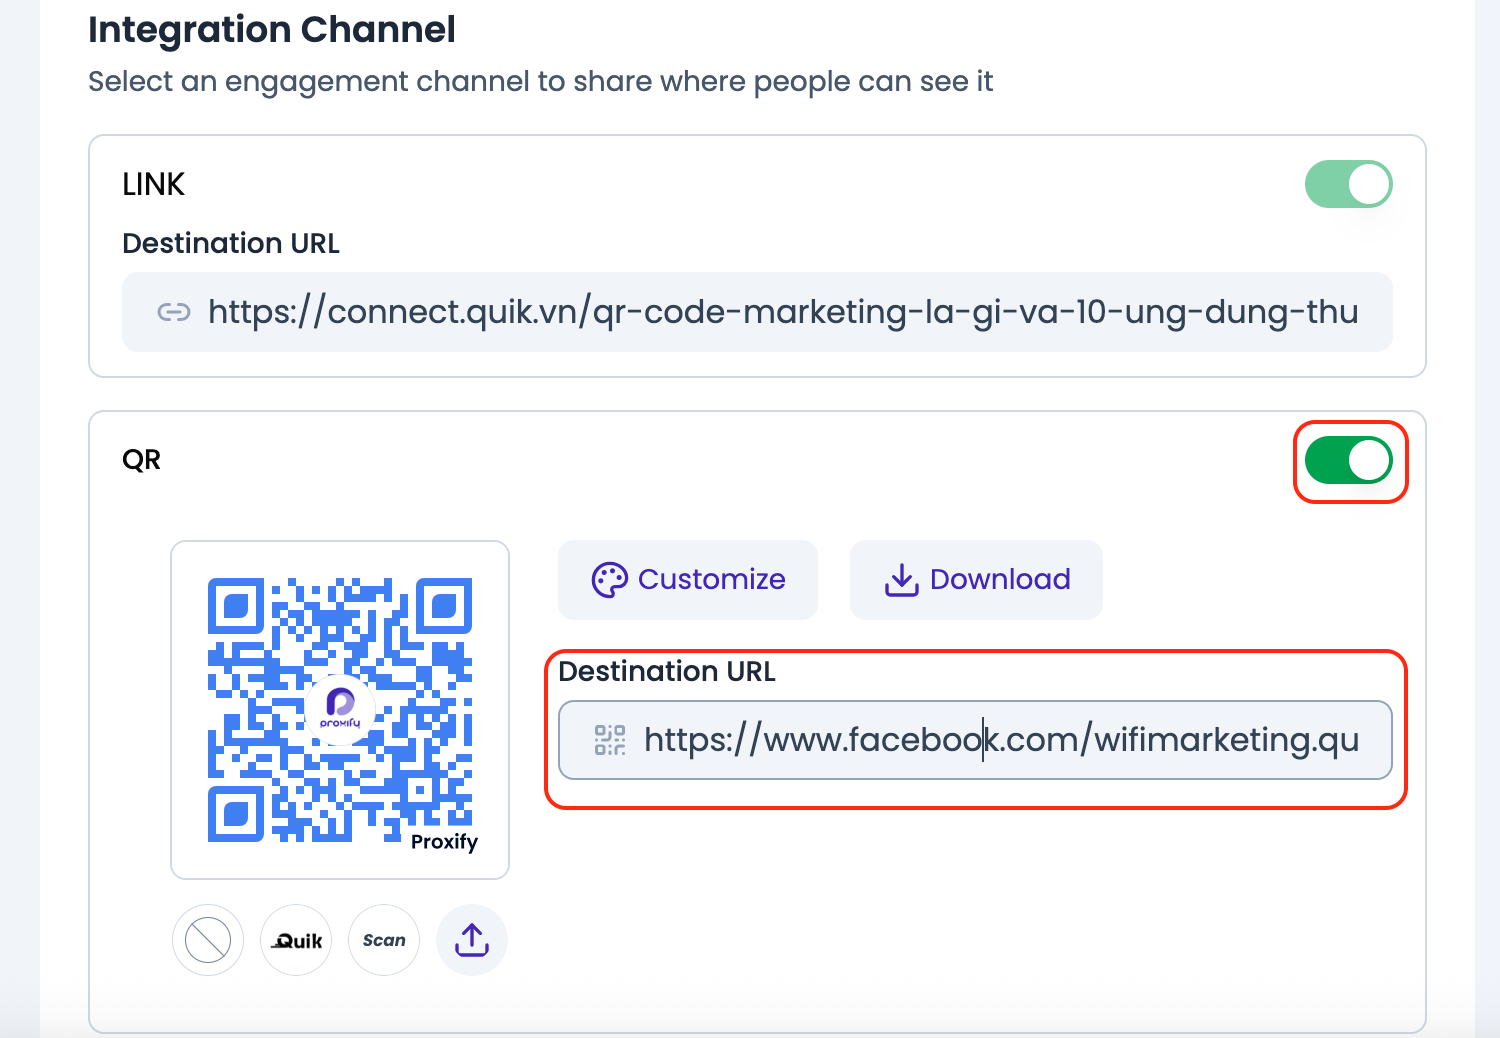Click the download arrow icon on Download button

[900, 579]
